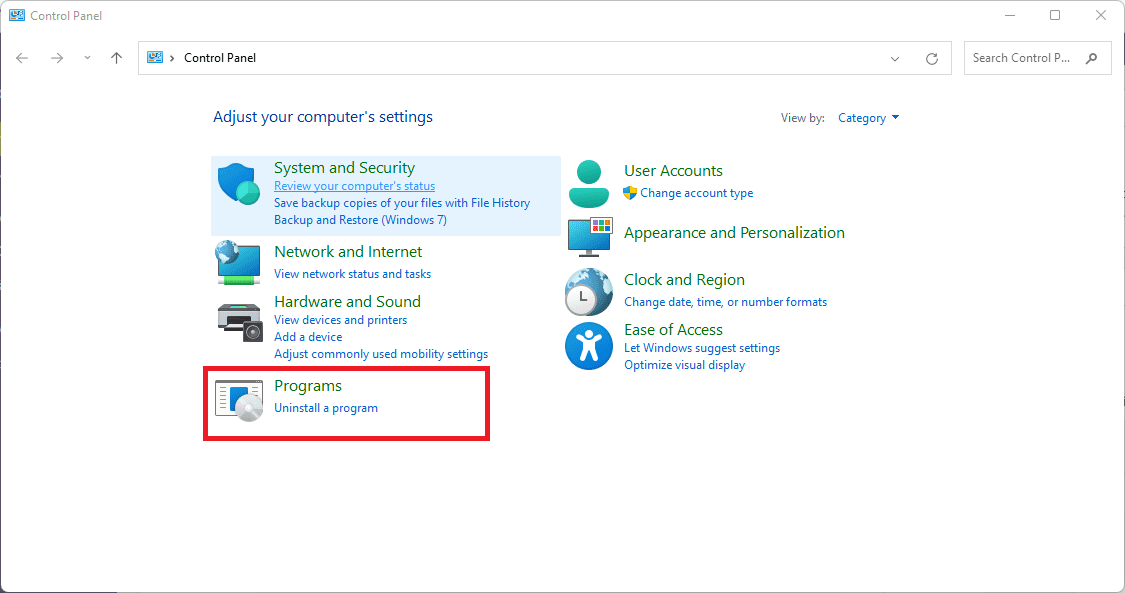Expand the address bar breadcrumb chevron
Viewport: 1125px width, 593px height.
click(x=172, y=58)
